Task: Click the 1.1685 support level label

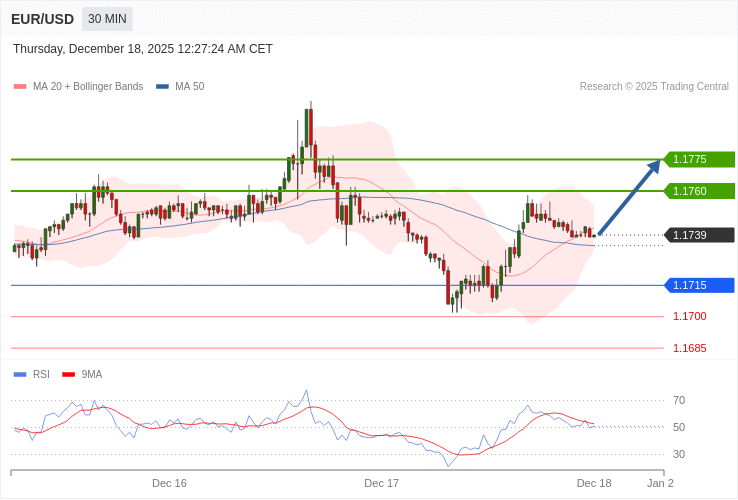Action: pyautogui.click(x=689, y=348)
